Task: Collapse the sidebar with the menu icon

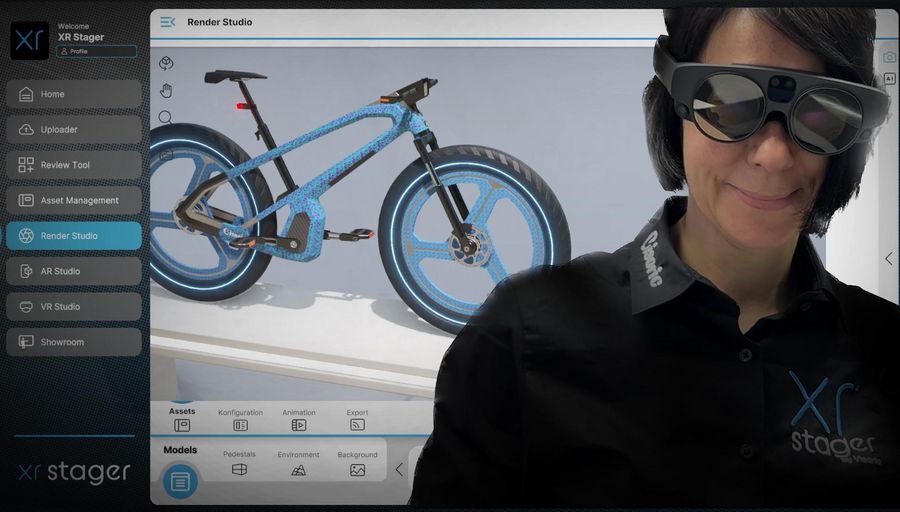Action: 168,22
